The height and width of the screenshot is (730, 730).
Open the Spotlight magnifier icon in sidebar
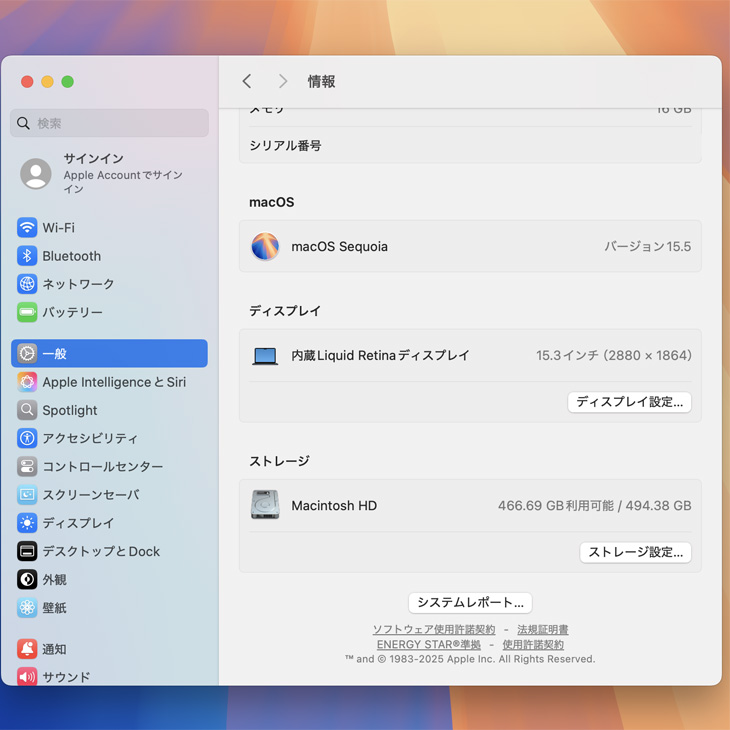click(x=27, y=410)
